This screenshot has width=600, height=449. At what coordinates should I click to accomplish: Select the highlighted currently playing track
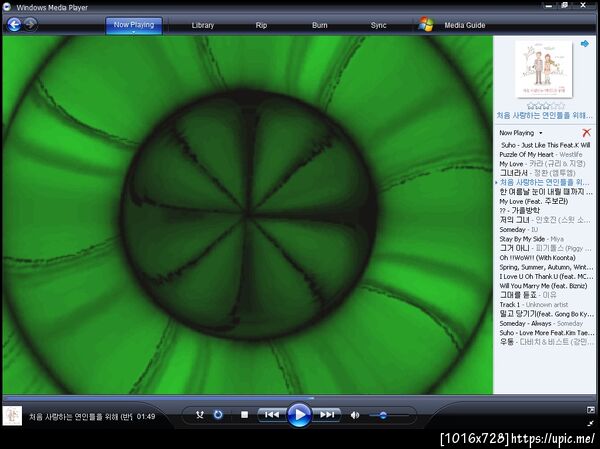545,183
